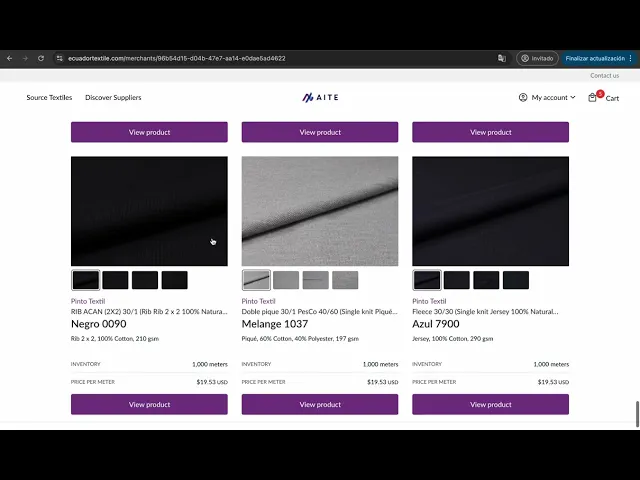Select fourth thumbnail under Azul 7900 image
640x480 pixels.
[516, 280]
